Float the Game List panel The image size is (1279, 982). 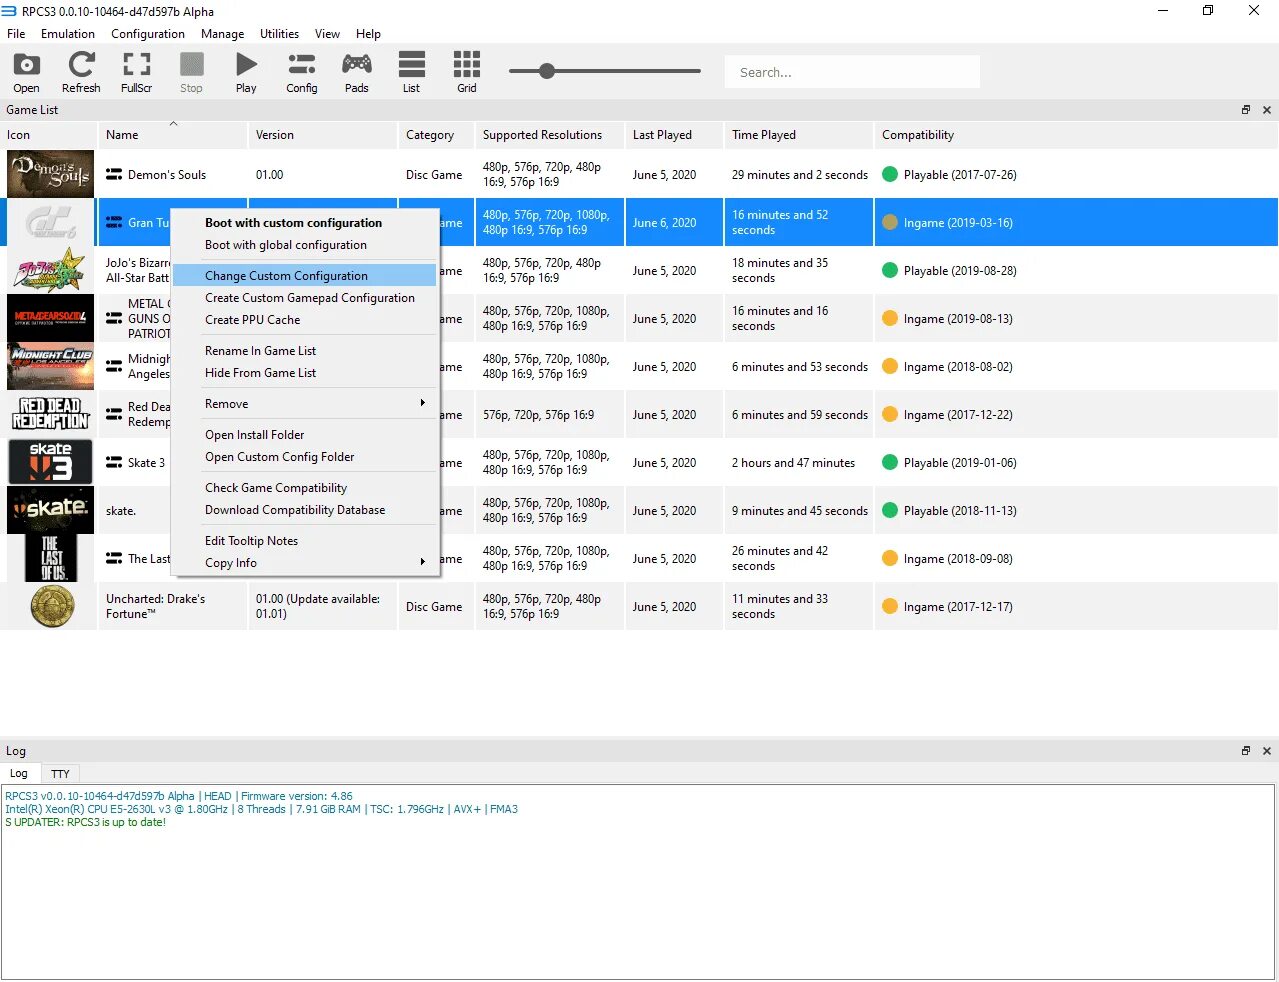pyautogui.click(x=1246, y=110)
